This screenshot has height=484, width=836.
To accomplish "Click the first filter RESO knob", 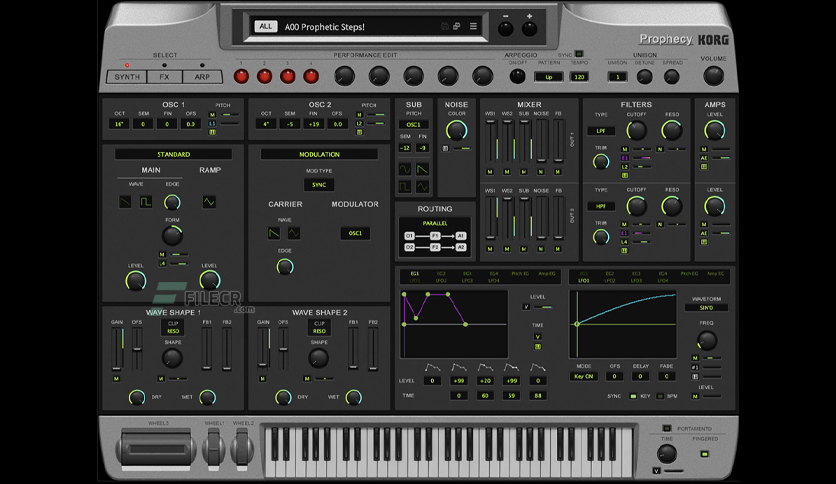I will (x=672, y=130).
